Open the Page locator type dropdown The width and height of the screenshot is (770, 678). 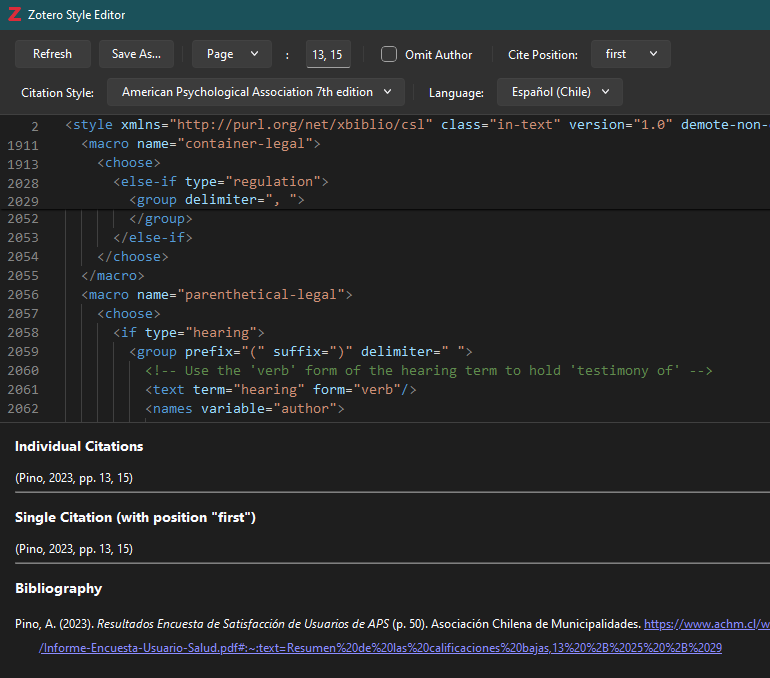coord(232,54)
